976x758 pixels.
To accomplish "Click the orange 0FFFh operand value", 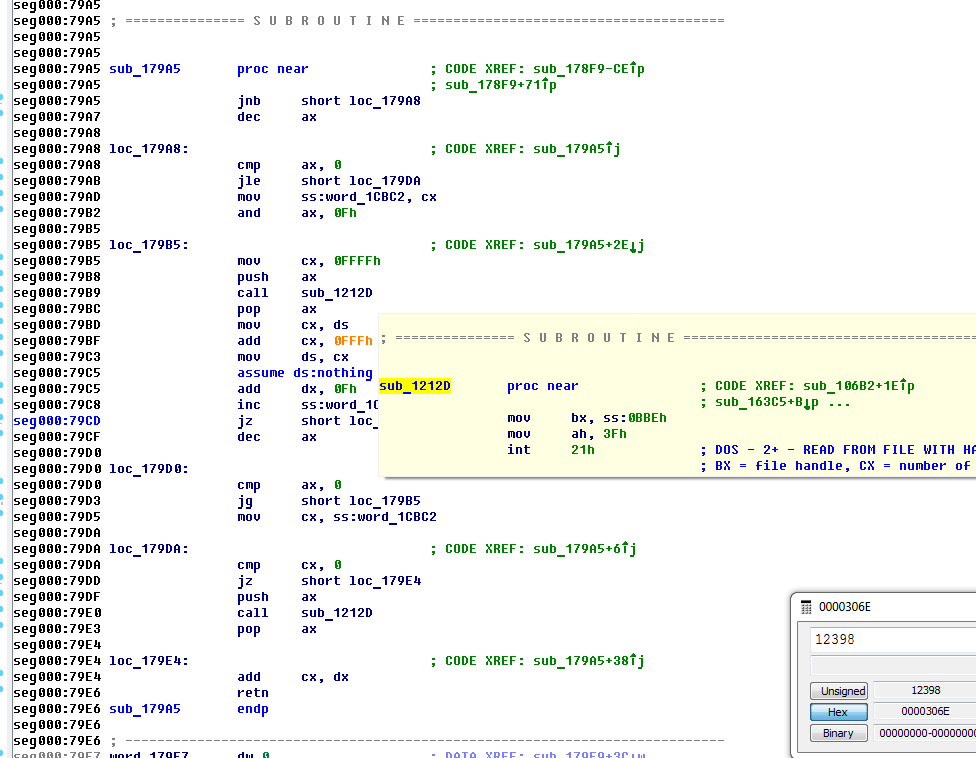I will [353, 341].
